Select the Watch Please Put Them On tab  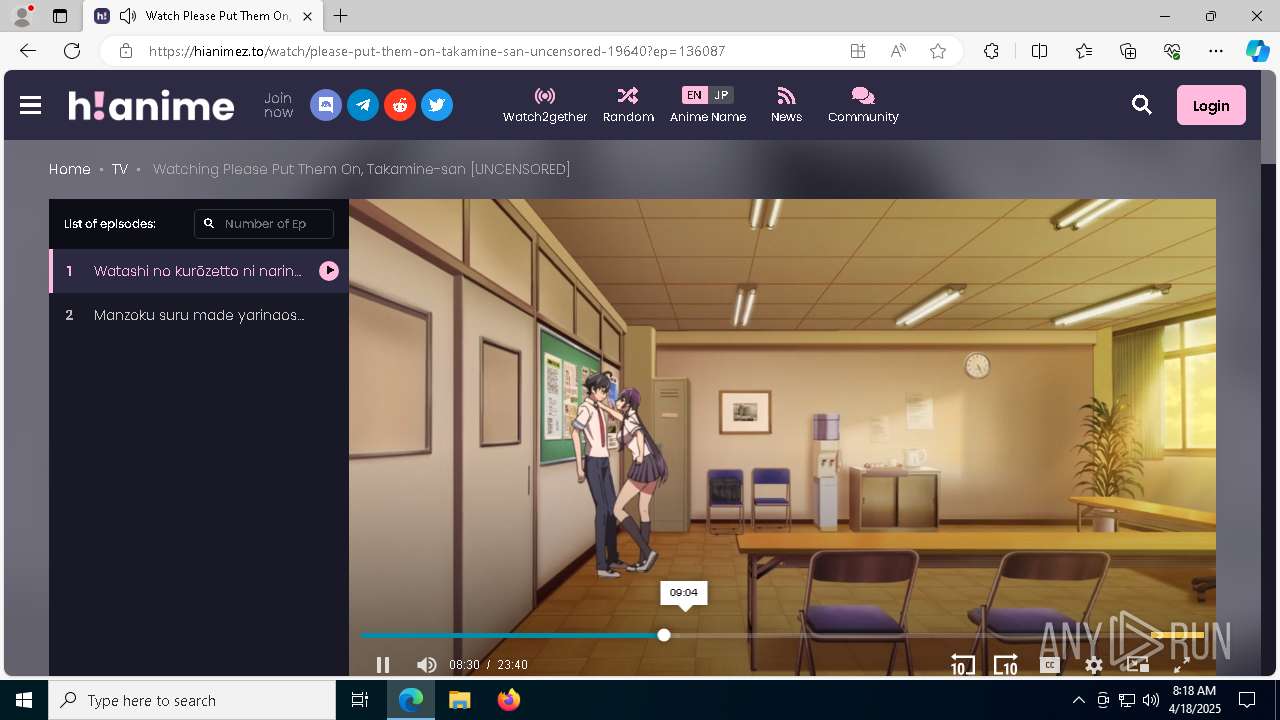[x=204, y=16]
